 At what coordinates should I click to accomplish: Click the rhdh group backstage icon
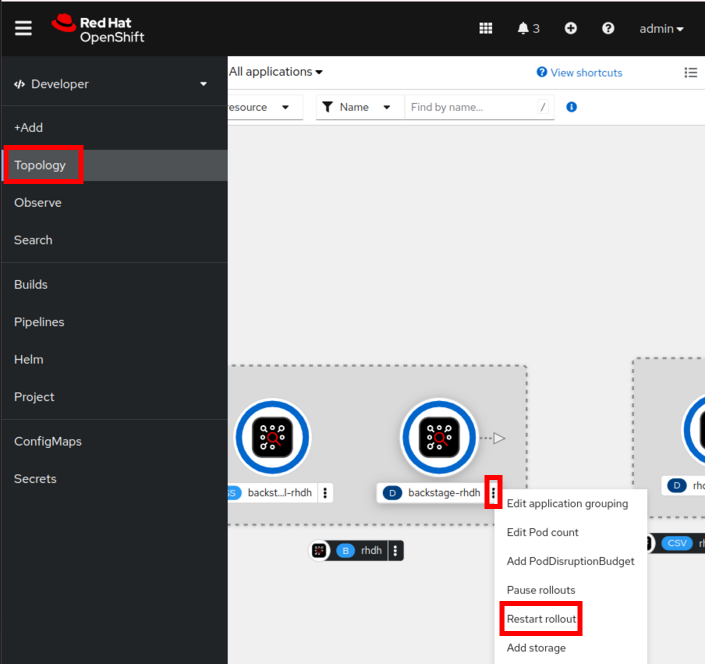coord(319,550)
